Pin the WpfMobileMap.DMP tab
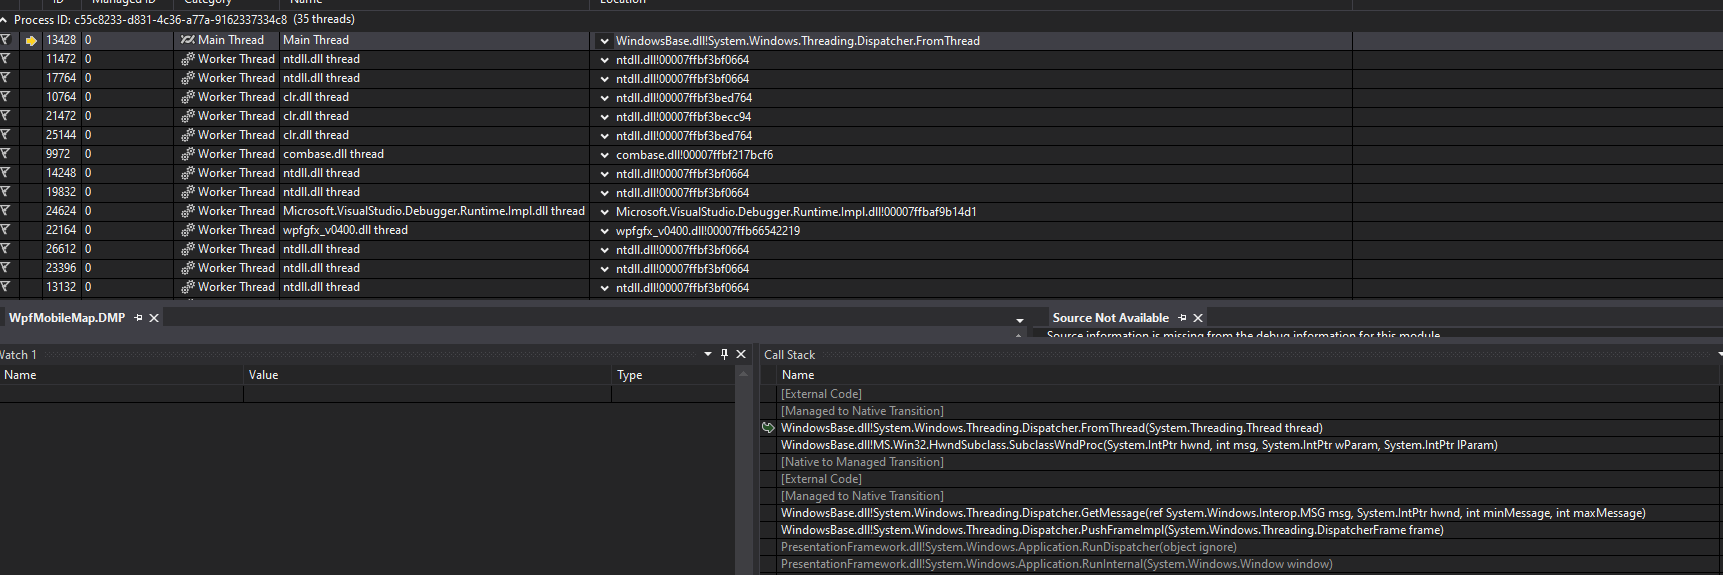This screenshot has height=575, width=1723. pyautogui.click(x=139, y=318)
